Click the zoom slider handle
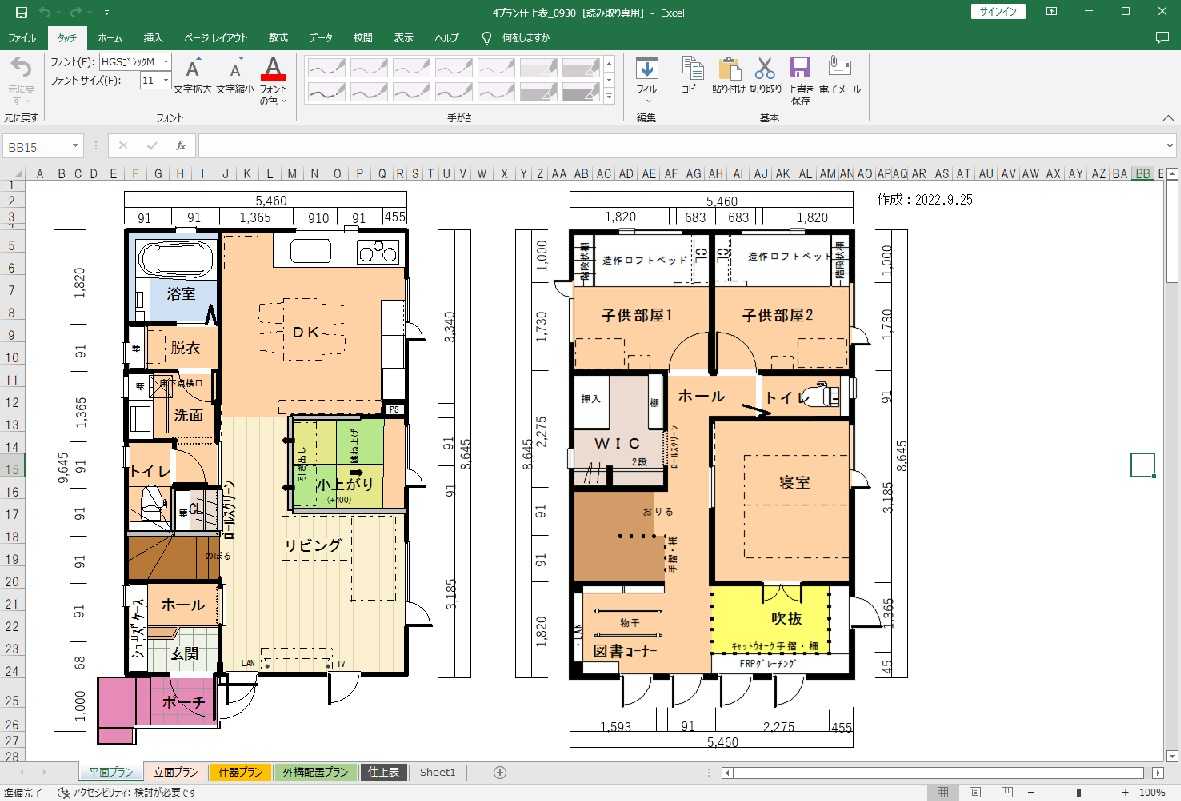 click(x=1079, y=792)
